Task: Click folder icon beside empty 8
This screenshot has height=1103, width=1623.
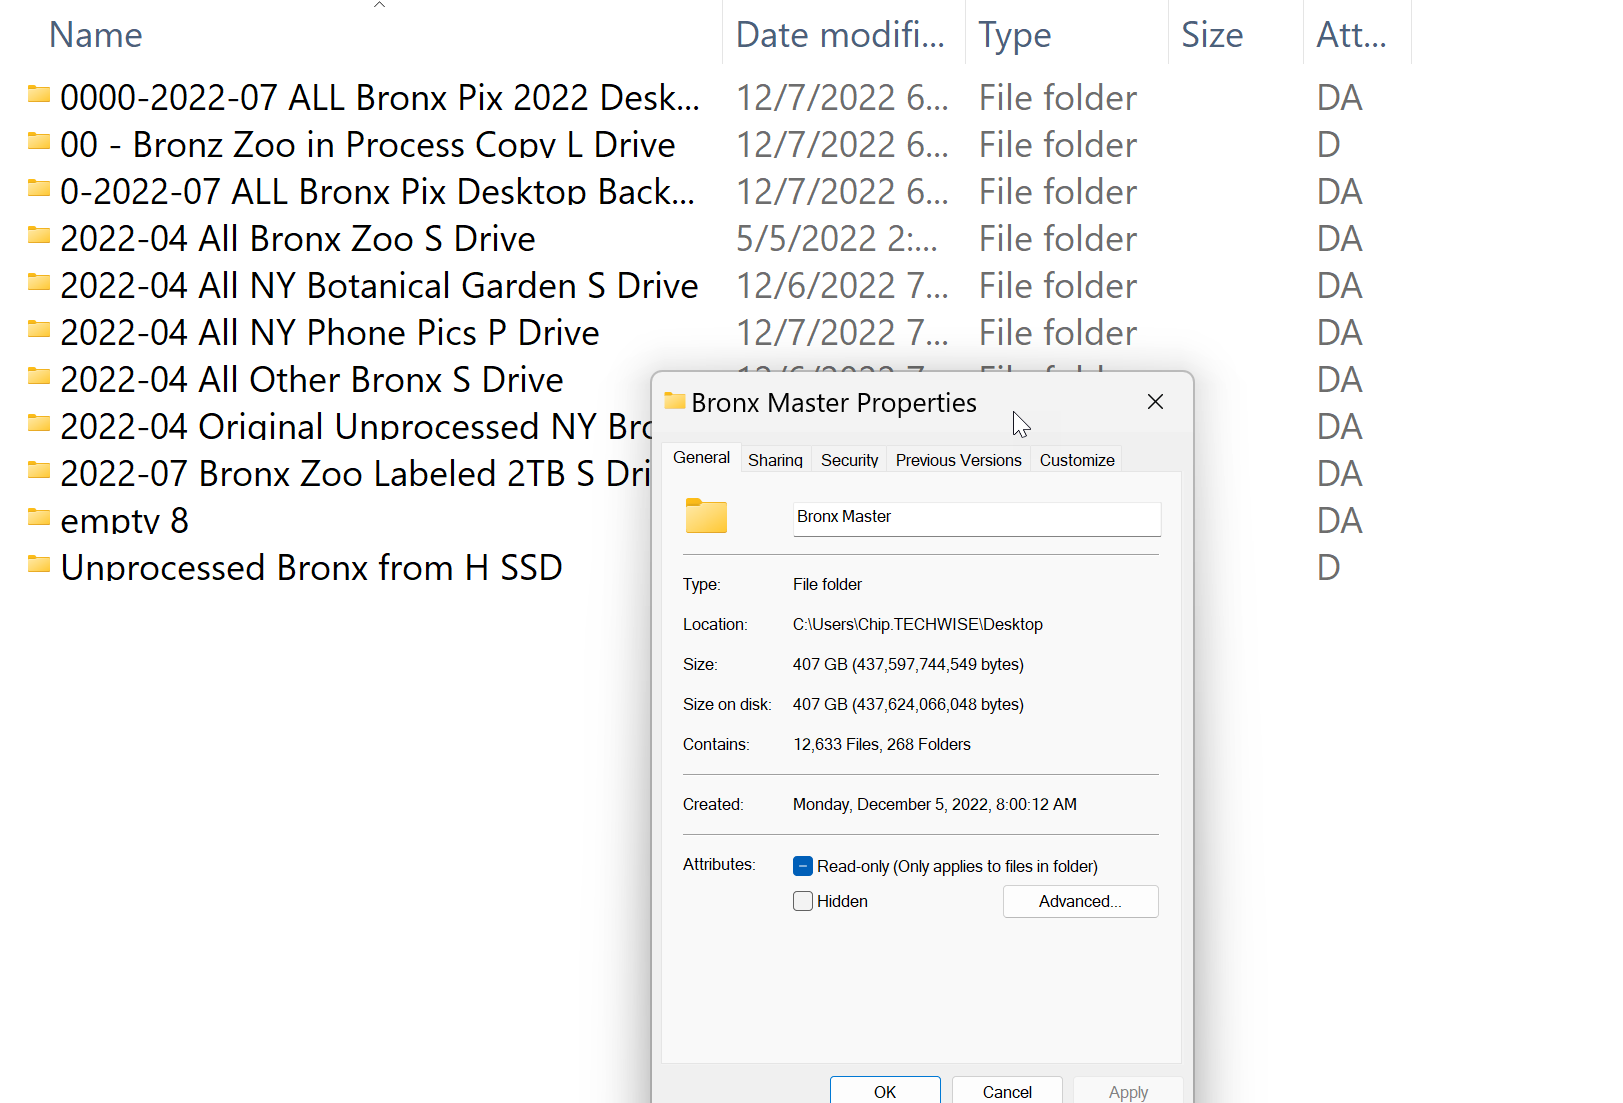Action: point(39,517)
